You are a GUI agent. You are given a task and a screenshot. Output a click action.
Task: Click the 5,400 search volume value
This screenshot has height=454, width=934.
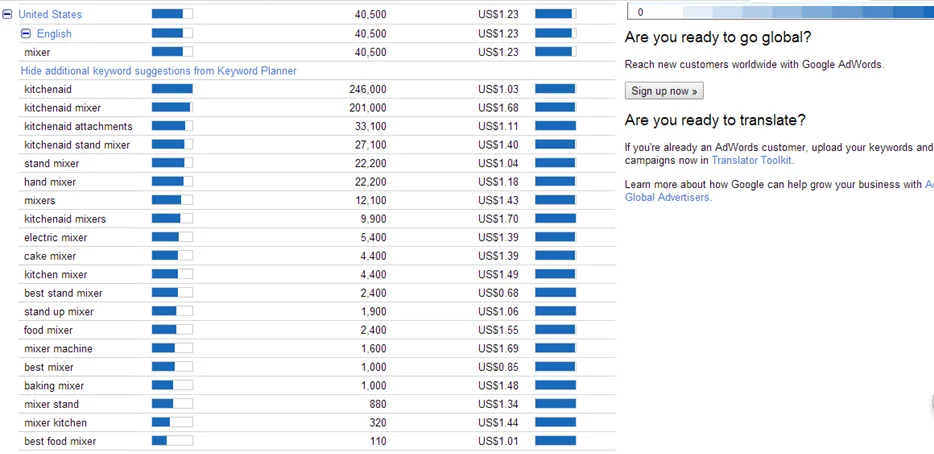click(373, 237)
